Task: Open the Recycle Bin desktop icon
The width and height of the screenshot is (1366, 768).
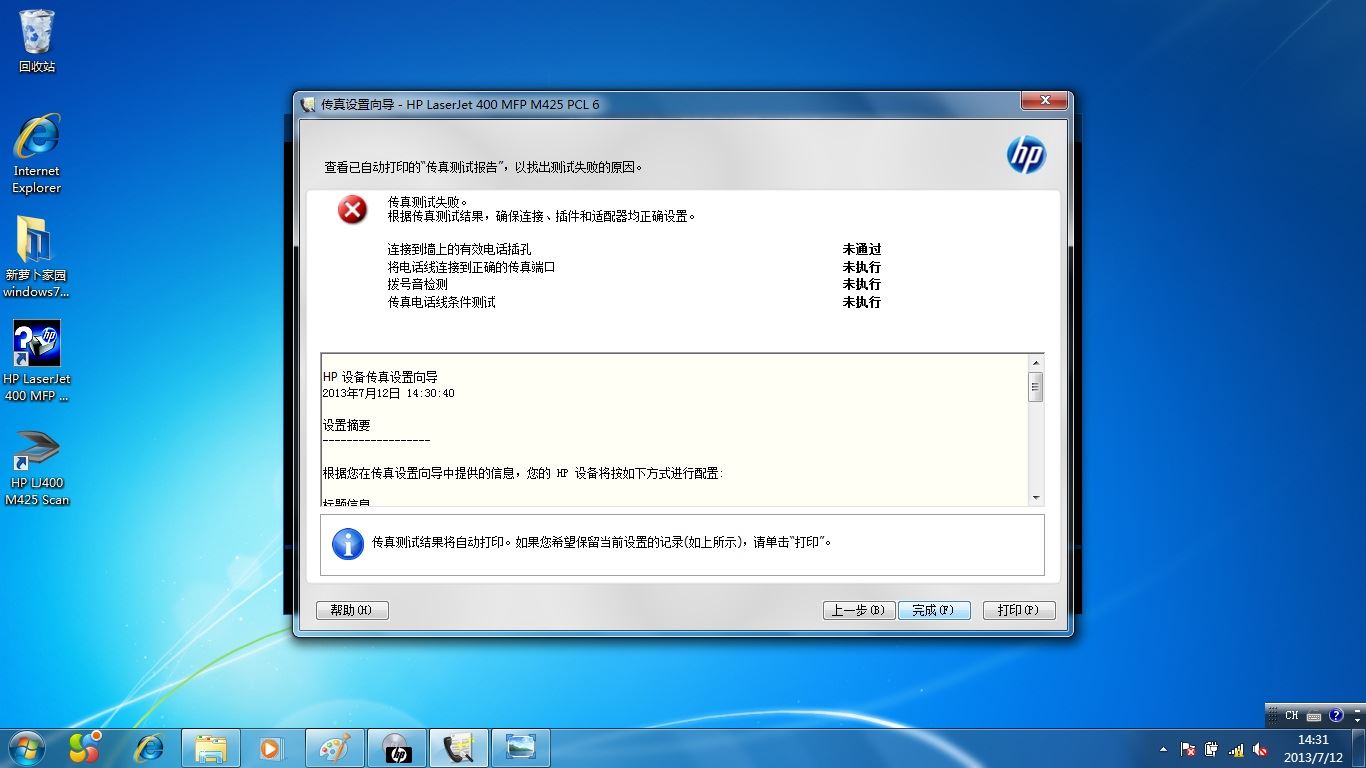Action: tap(37, 41)
